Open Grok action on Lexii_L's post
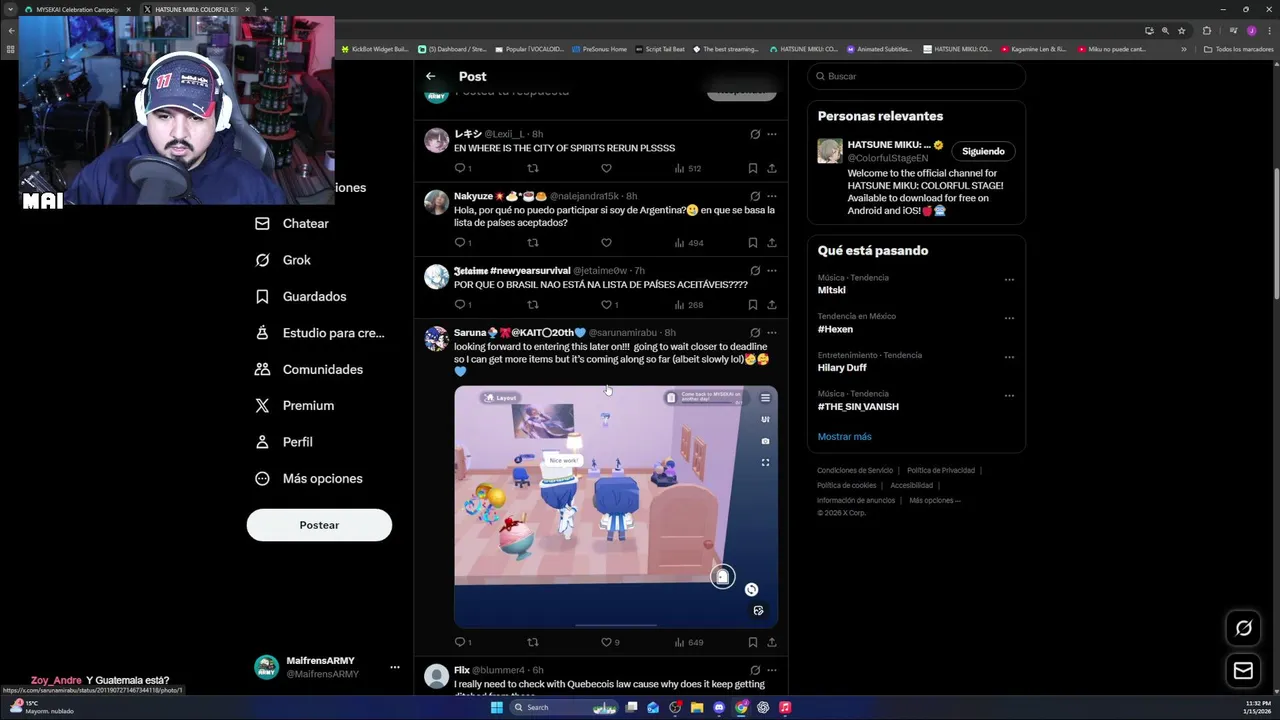This screenshot has width=1280, height=720. 755,134
